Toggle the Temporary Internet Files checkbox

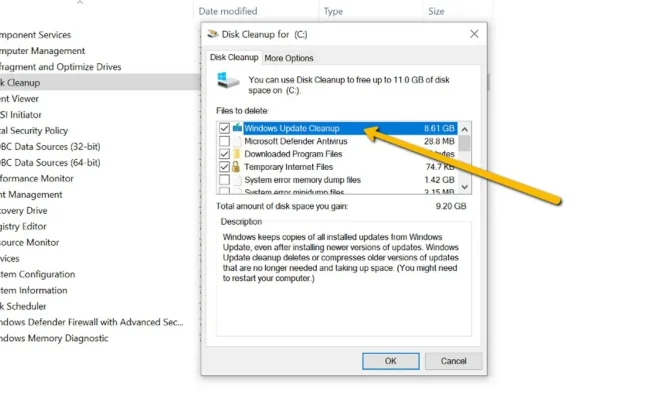coord(224,167)
